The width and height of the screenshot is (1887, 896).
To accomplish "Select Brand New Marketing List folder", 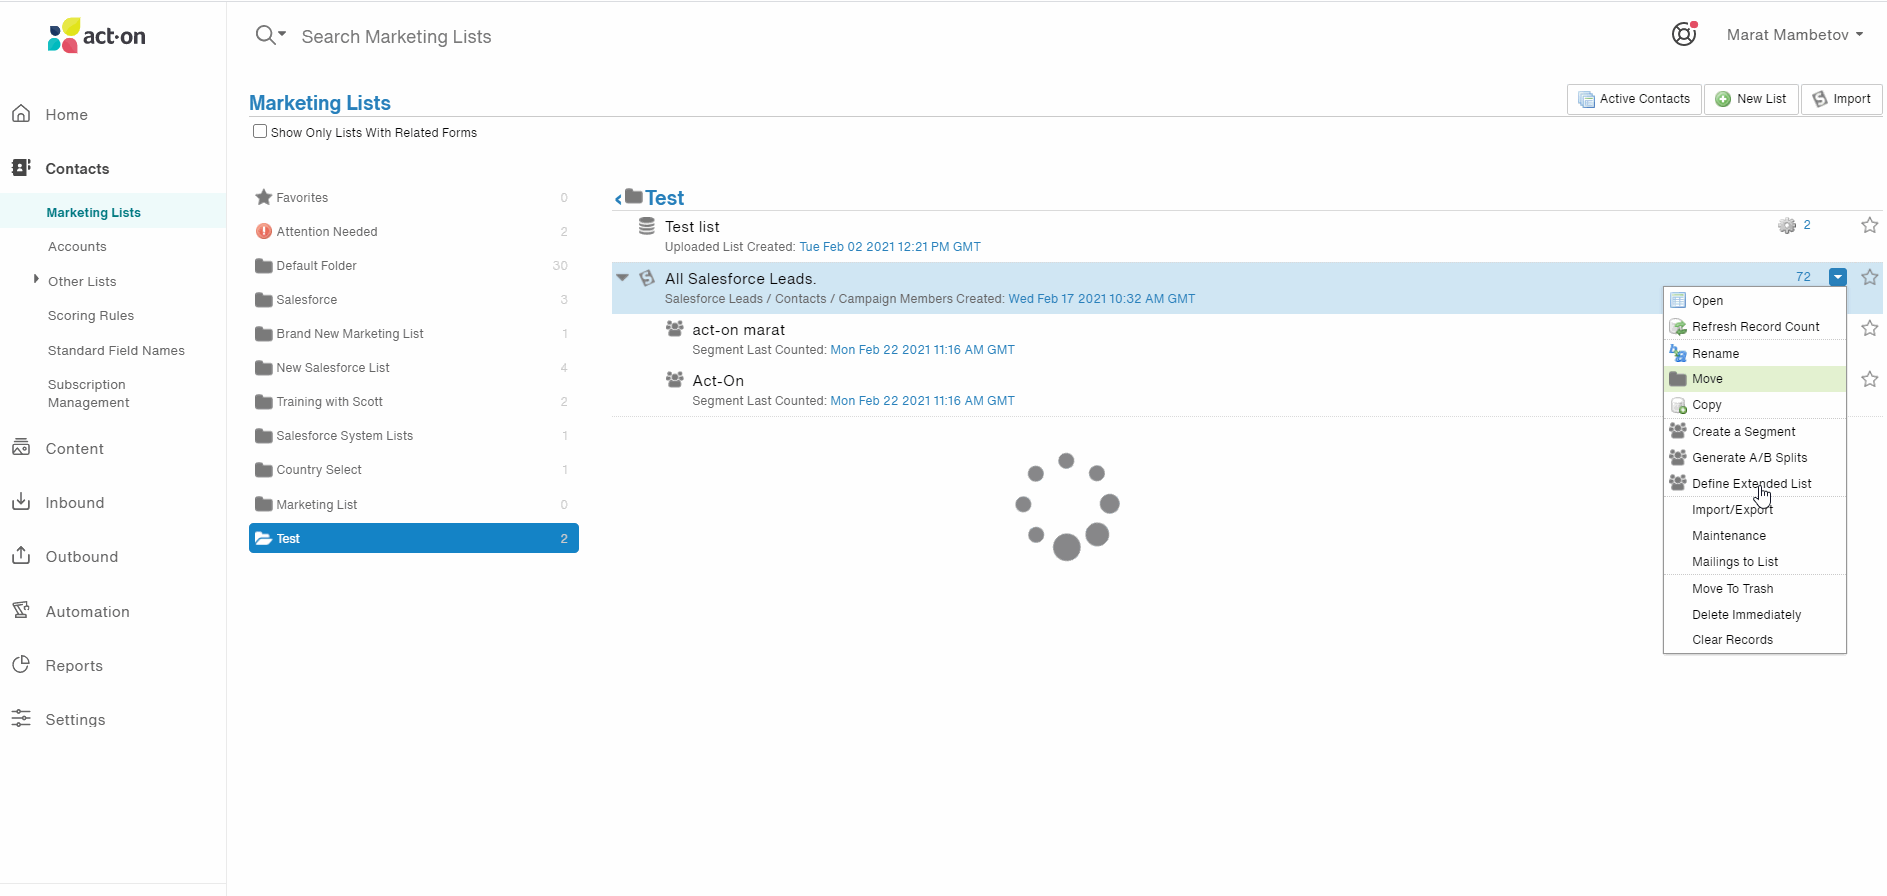I will (x=413, y=334).
